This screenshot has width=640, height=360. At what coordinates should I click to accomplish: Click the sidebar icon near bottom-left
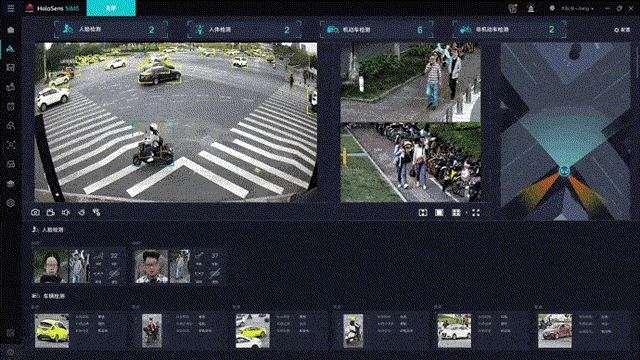point(11,333)
